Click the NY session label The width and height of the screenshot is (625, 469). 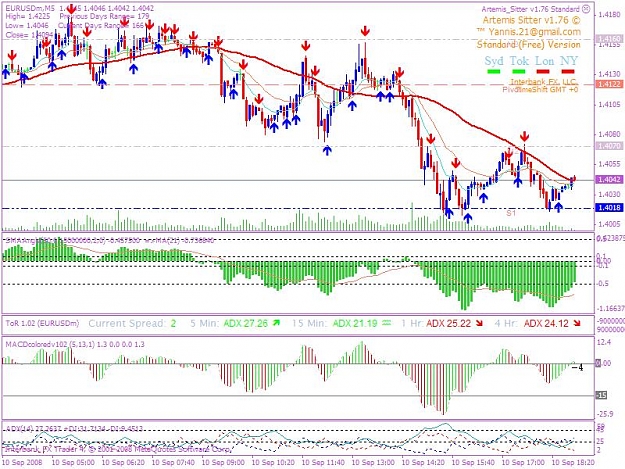(x=569, y=61)
